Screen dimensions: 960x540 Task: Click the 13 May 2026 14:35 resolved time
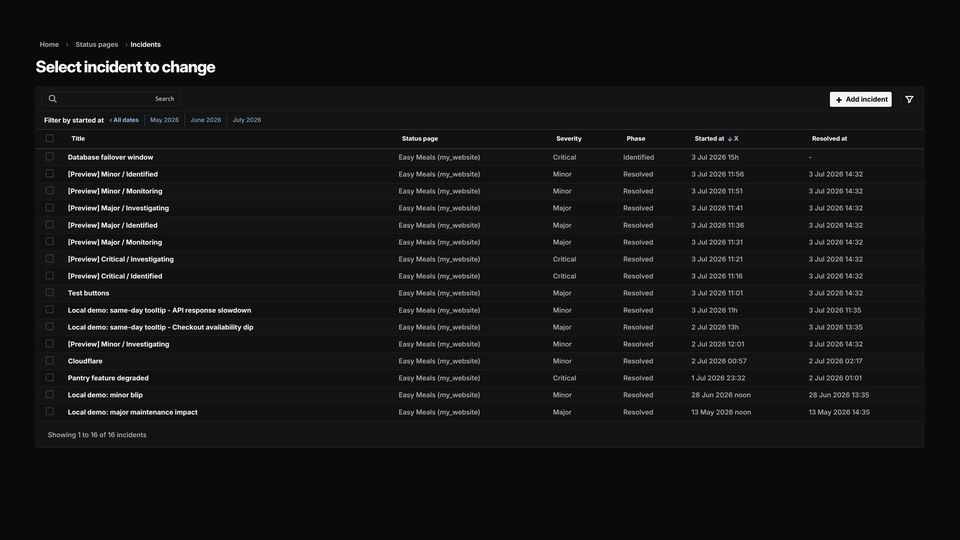click(839, 412)
